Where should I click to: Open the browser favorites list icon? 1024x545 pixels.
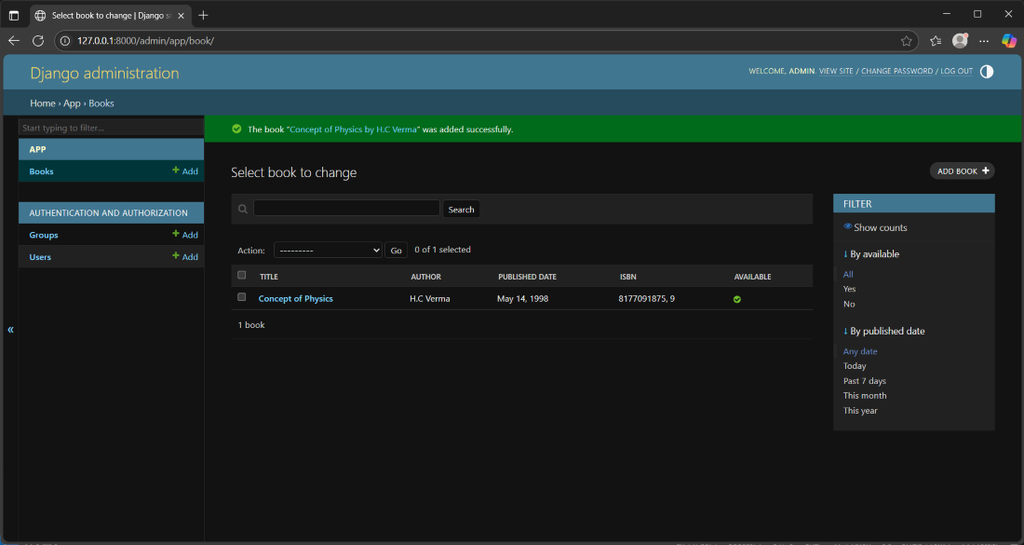(935, 40)
